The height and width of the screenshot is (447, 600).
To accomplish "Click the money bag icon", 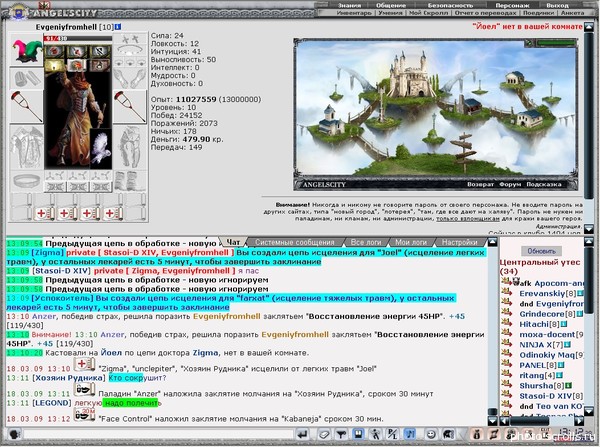I will (477, 435).
